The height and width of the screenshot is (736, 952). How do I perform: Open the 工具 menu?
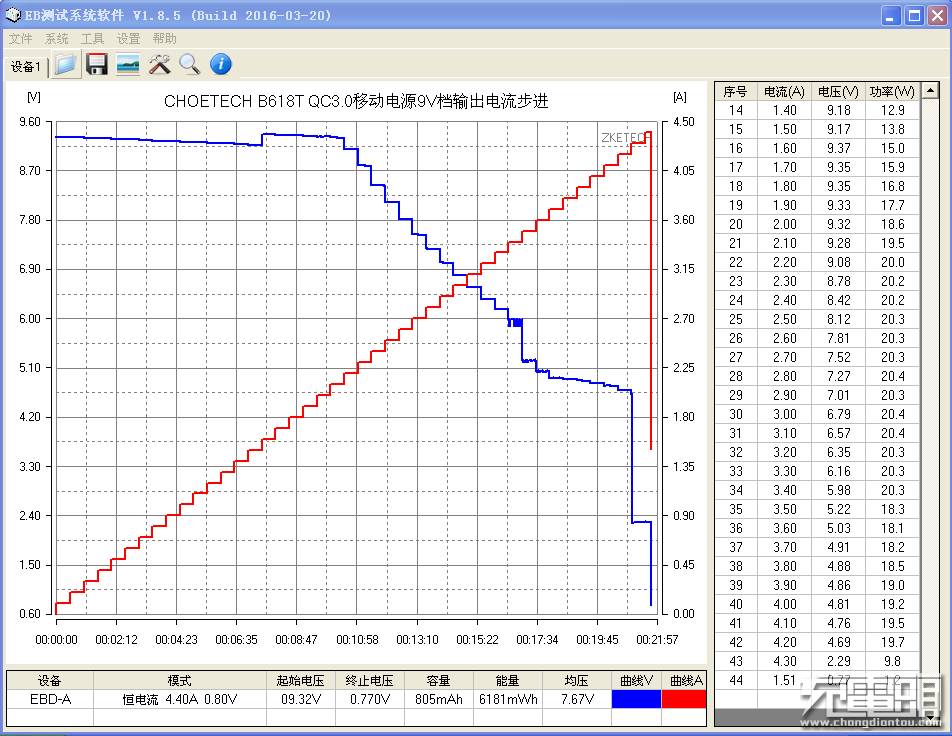coord(92,39)
